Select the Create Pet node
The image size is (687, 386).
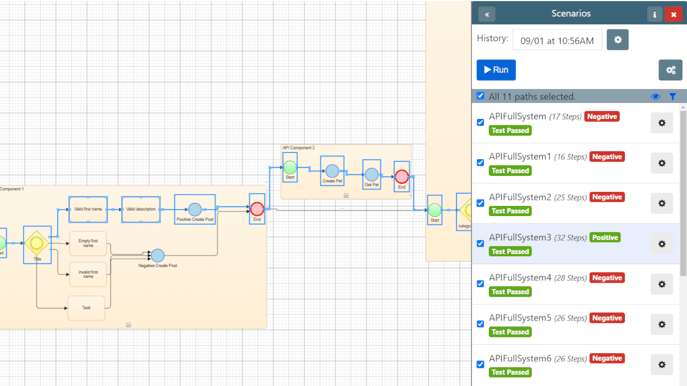(332, 170)
